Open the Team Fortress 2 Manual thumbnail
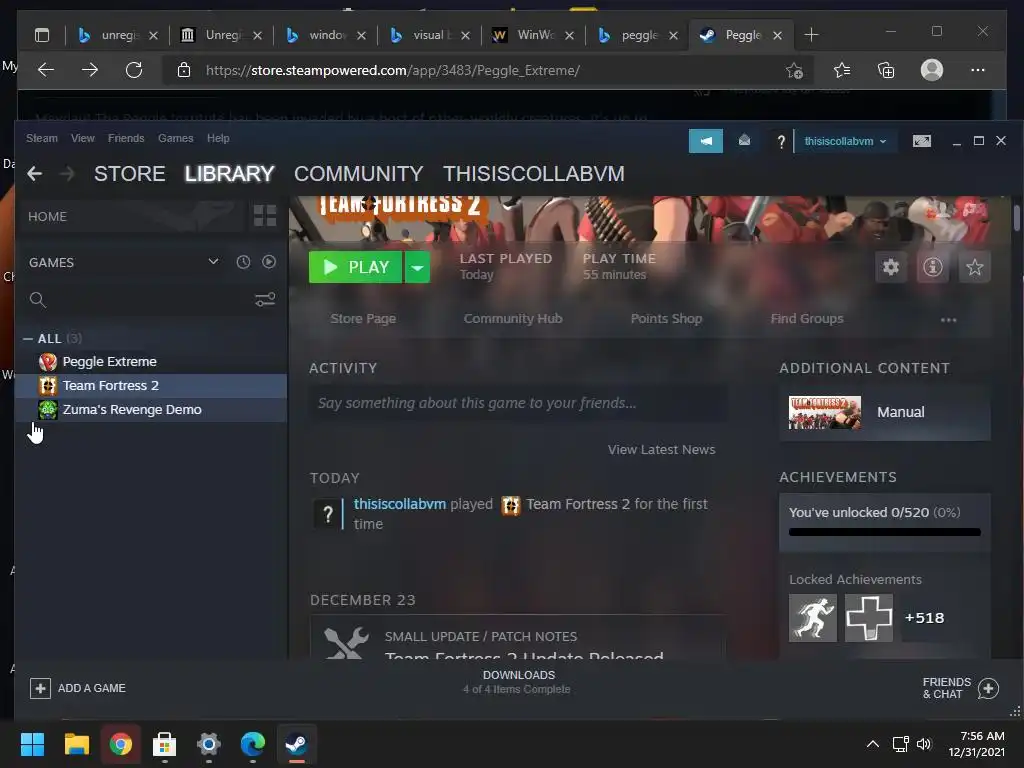 pos(824,412)
